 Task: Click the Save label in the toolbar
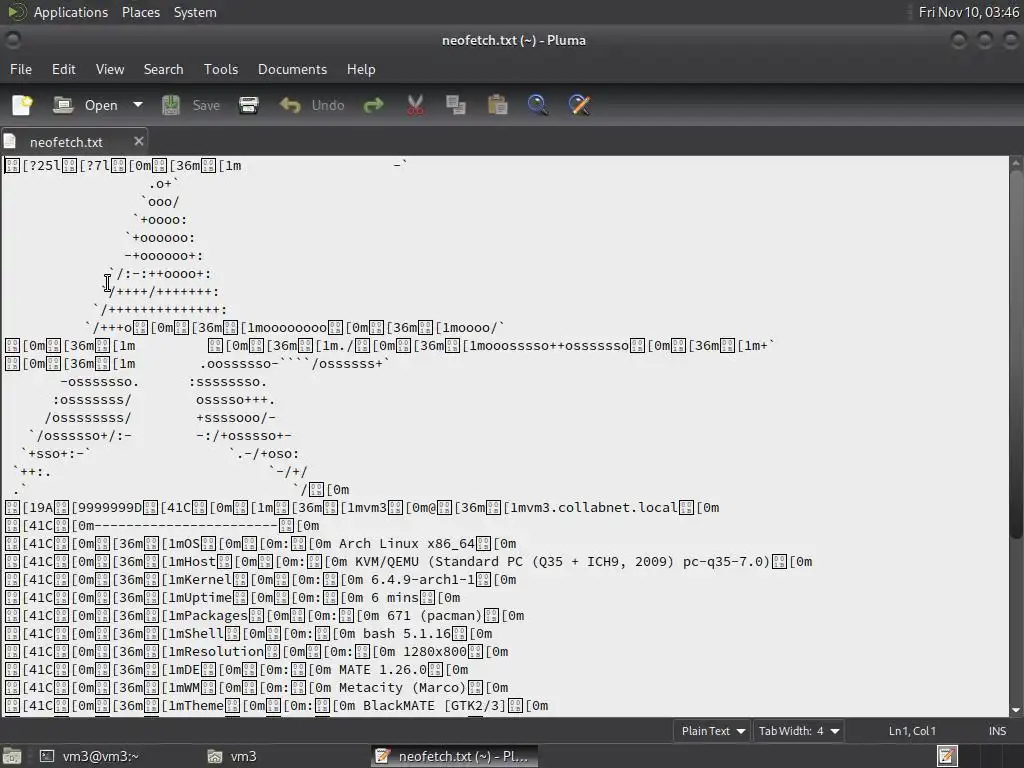(206, 105)
